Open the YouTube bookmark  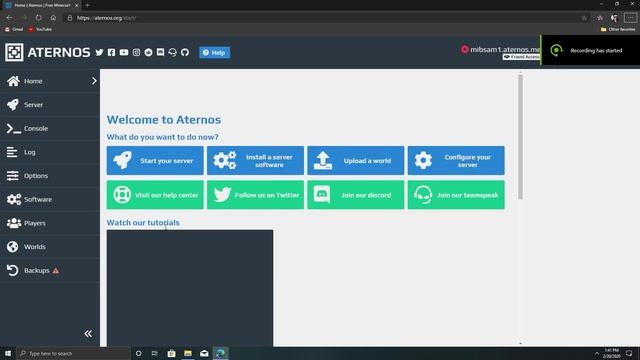coord(40,29)
